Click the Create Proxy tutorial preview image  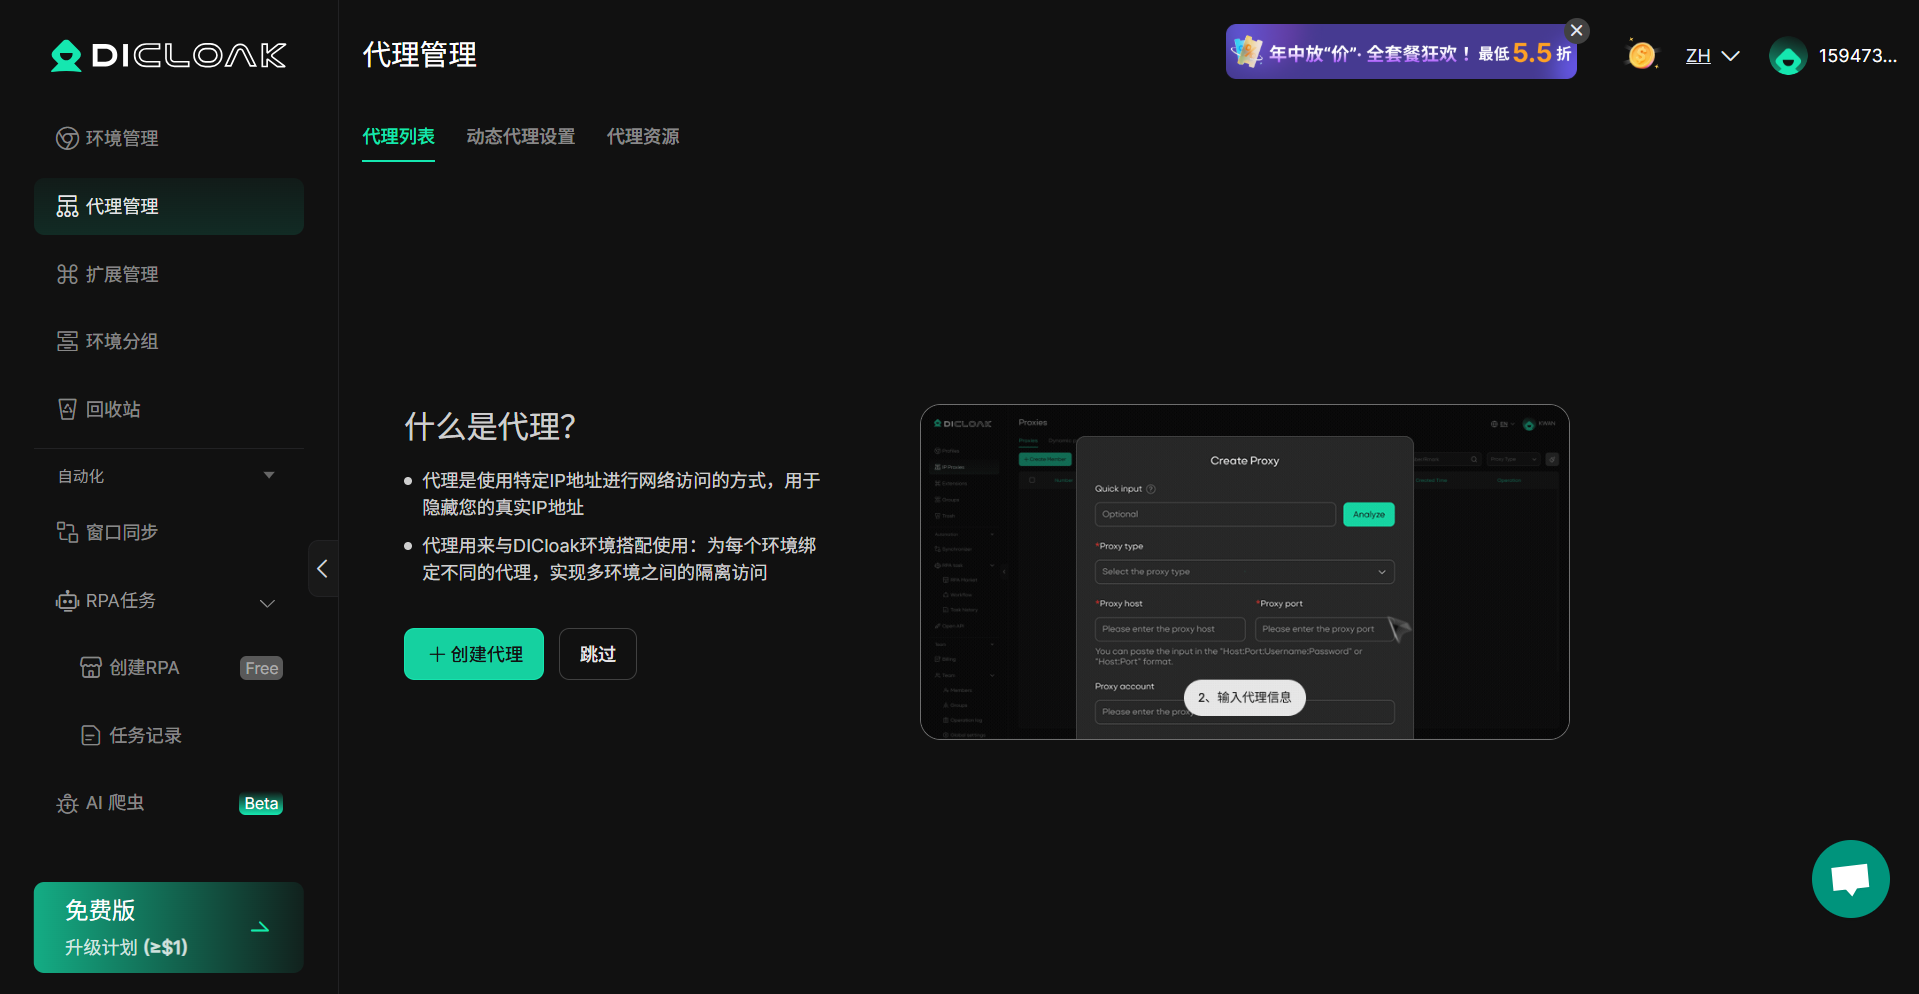click(1245, 572)
